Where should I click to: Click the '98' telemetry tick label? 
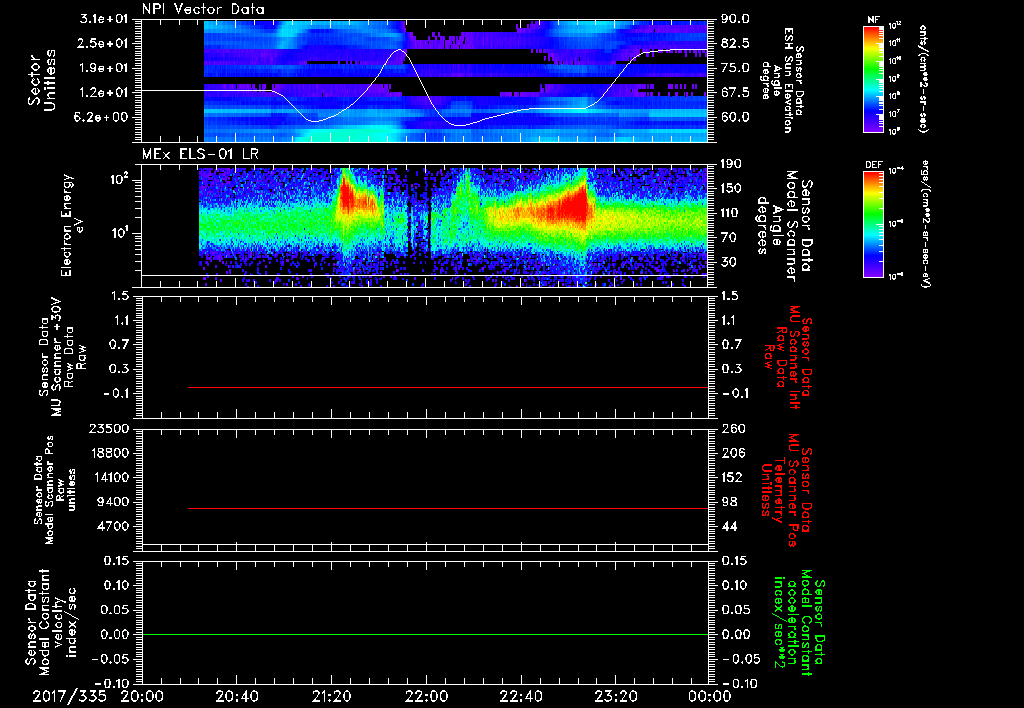pos(728,502)
